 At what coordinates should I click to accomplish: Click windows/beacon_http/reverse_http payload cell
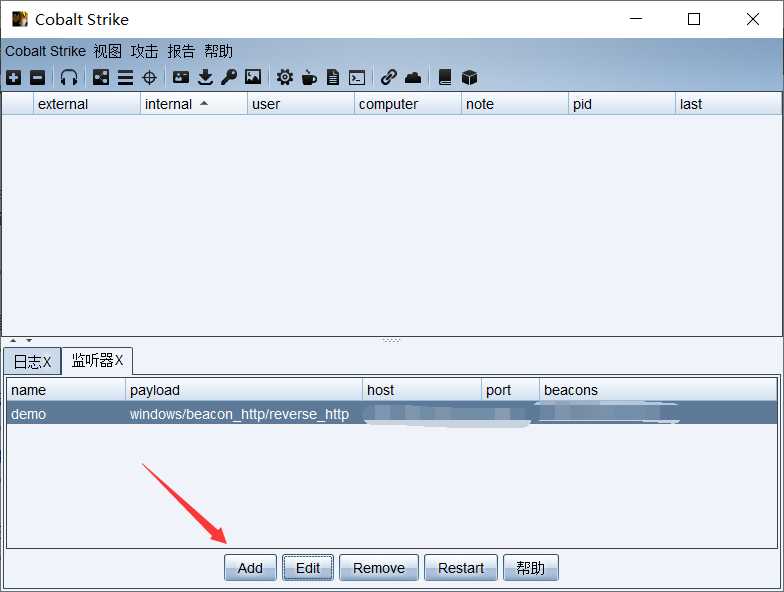[x=240, y=414]
